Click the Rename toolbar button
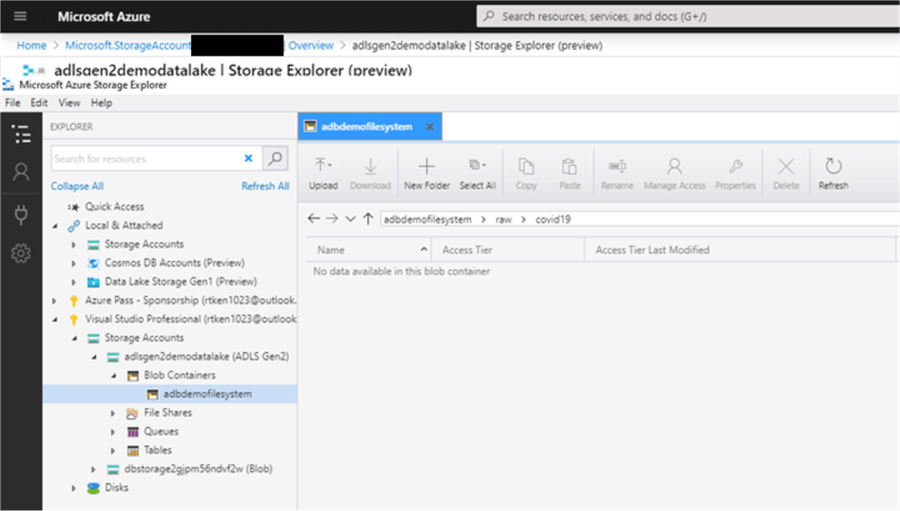 tap(617, 173)
